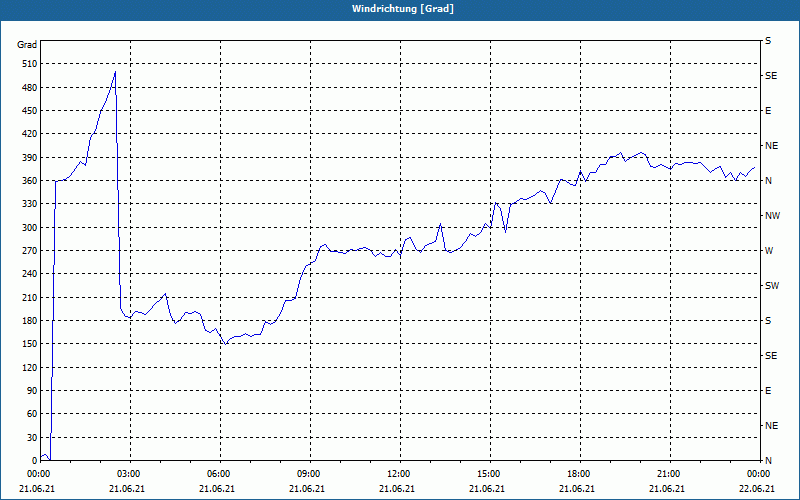Click the 420 y-axis tick label
This screenshot has height=500, width=800.
click(30, 134)
